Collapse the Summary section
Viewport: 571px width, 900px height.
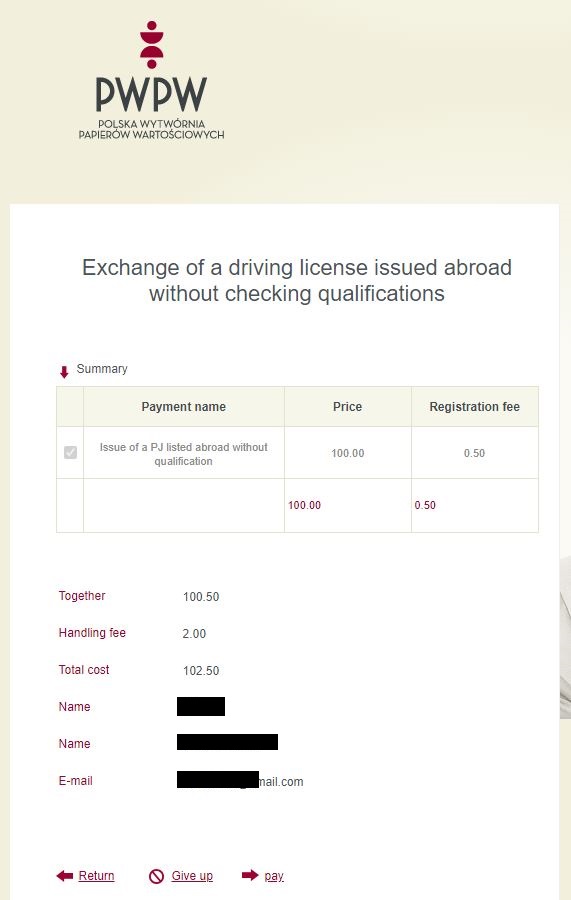click(102, 368)
